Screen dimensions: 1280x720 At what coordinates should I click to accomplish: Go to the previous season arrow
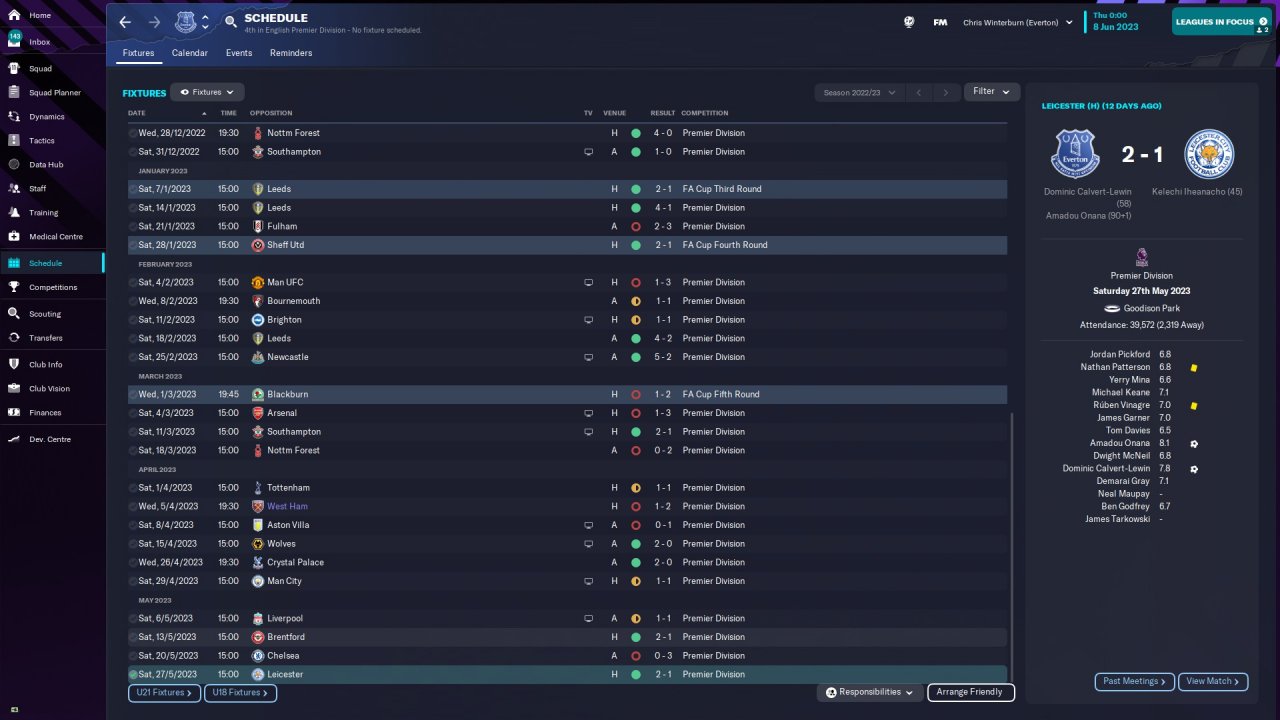[x=919, y=93]
